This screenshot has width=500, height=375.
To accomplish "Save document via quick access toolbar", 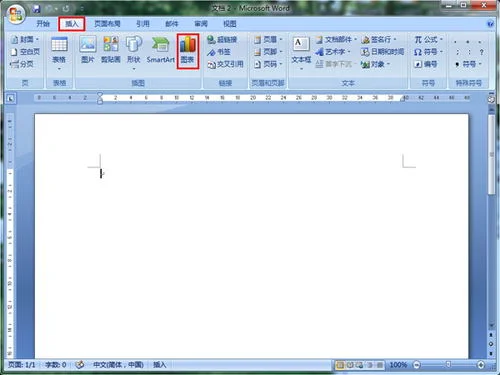I will tap(36, 9).
